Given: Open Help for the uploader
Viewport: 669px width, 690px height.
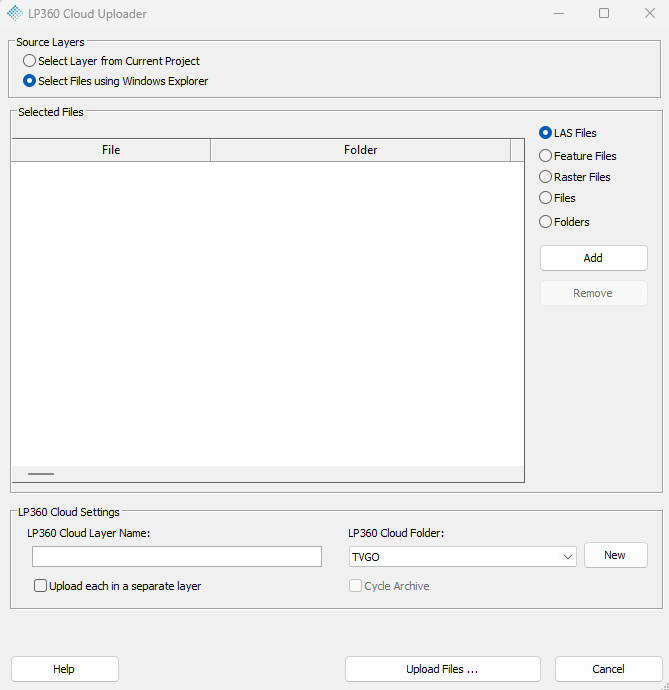Looking at the screenshot, I should [65, 669].
